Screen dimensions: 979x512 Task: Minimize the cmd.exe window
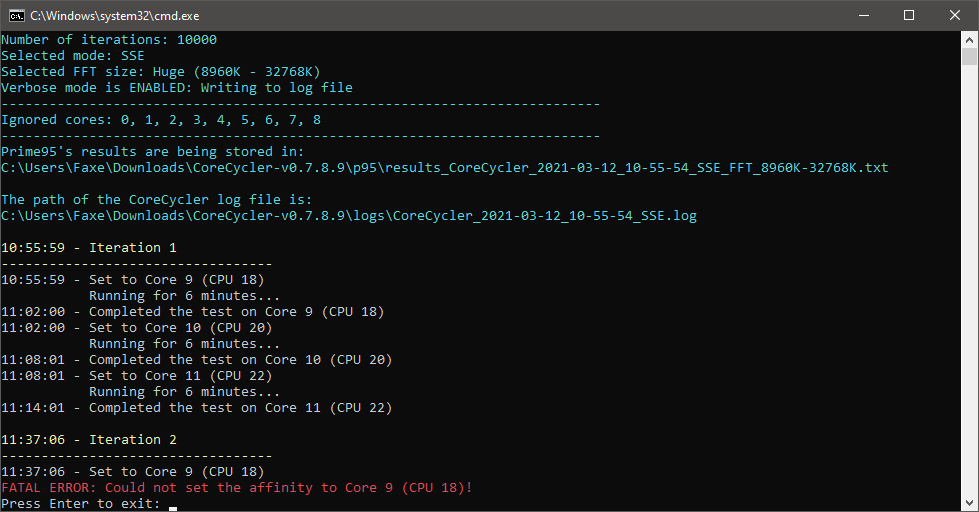(x=864, y=16)
